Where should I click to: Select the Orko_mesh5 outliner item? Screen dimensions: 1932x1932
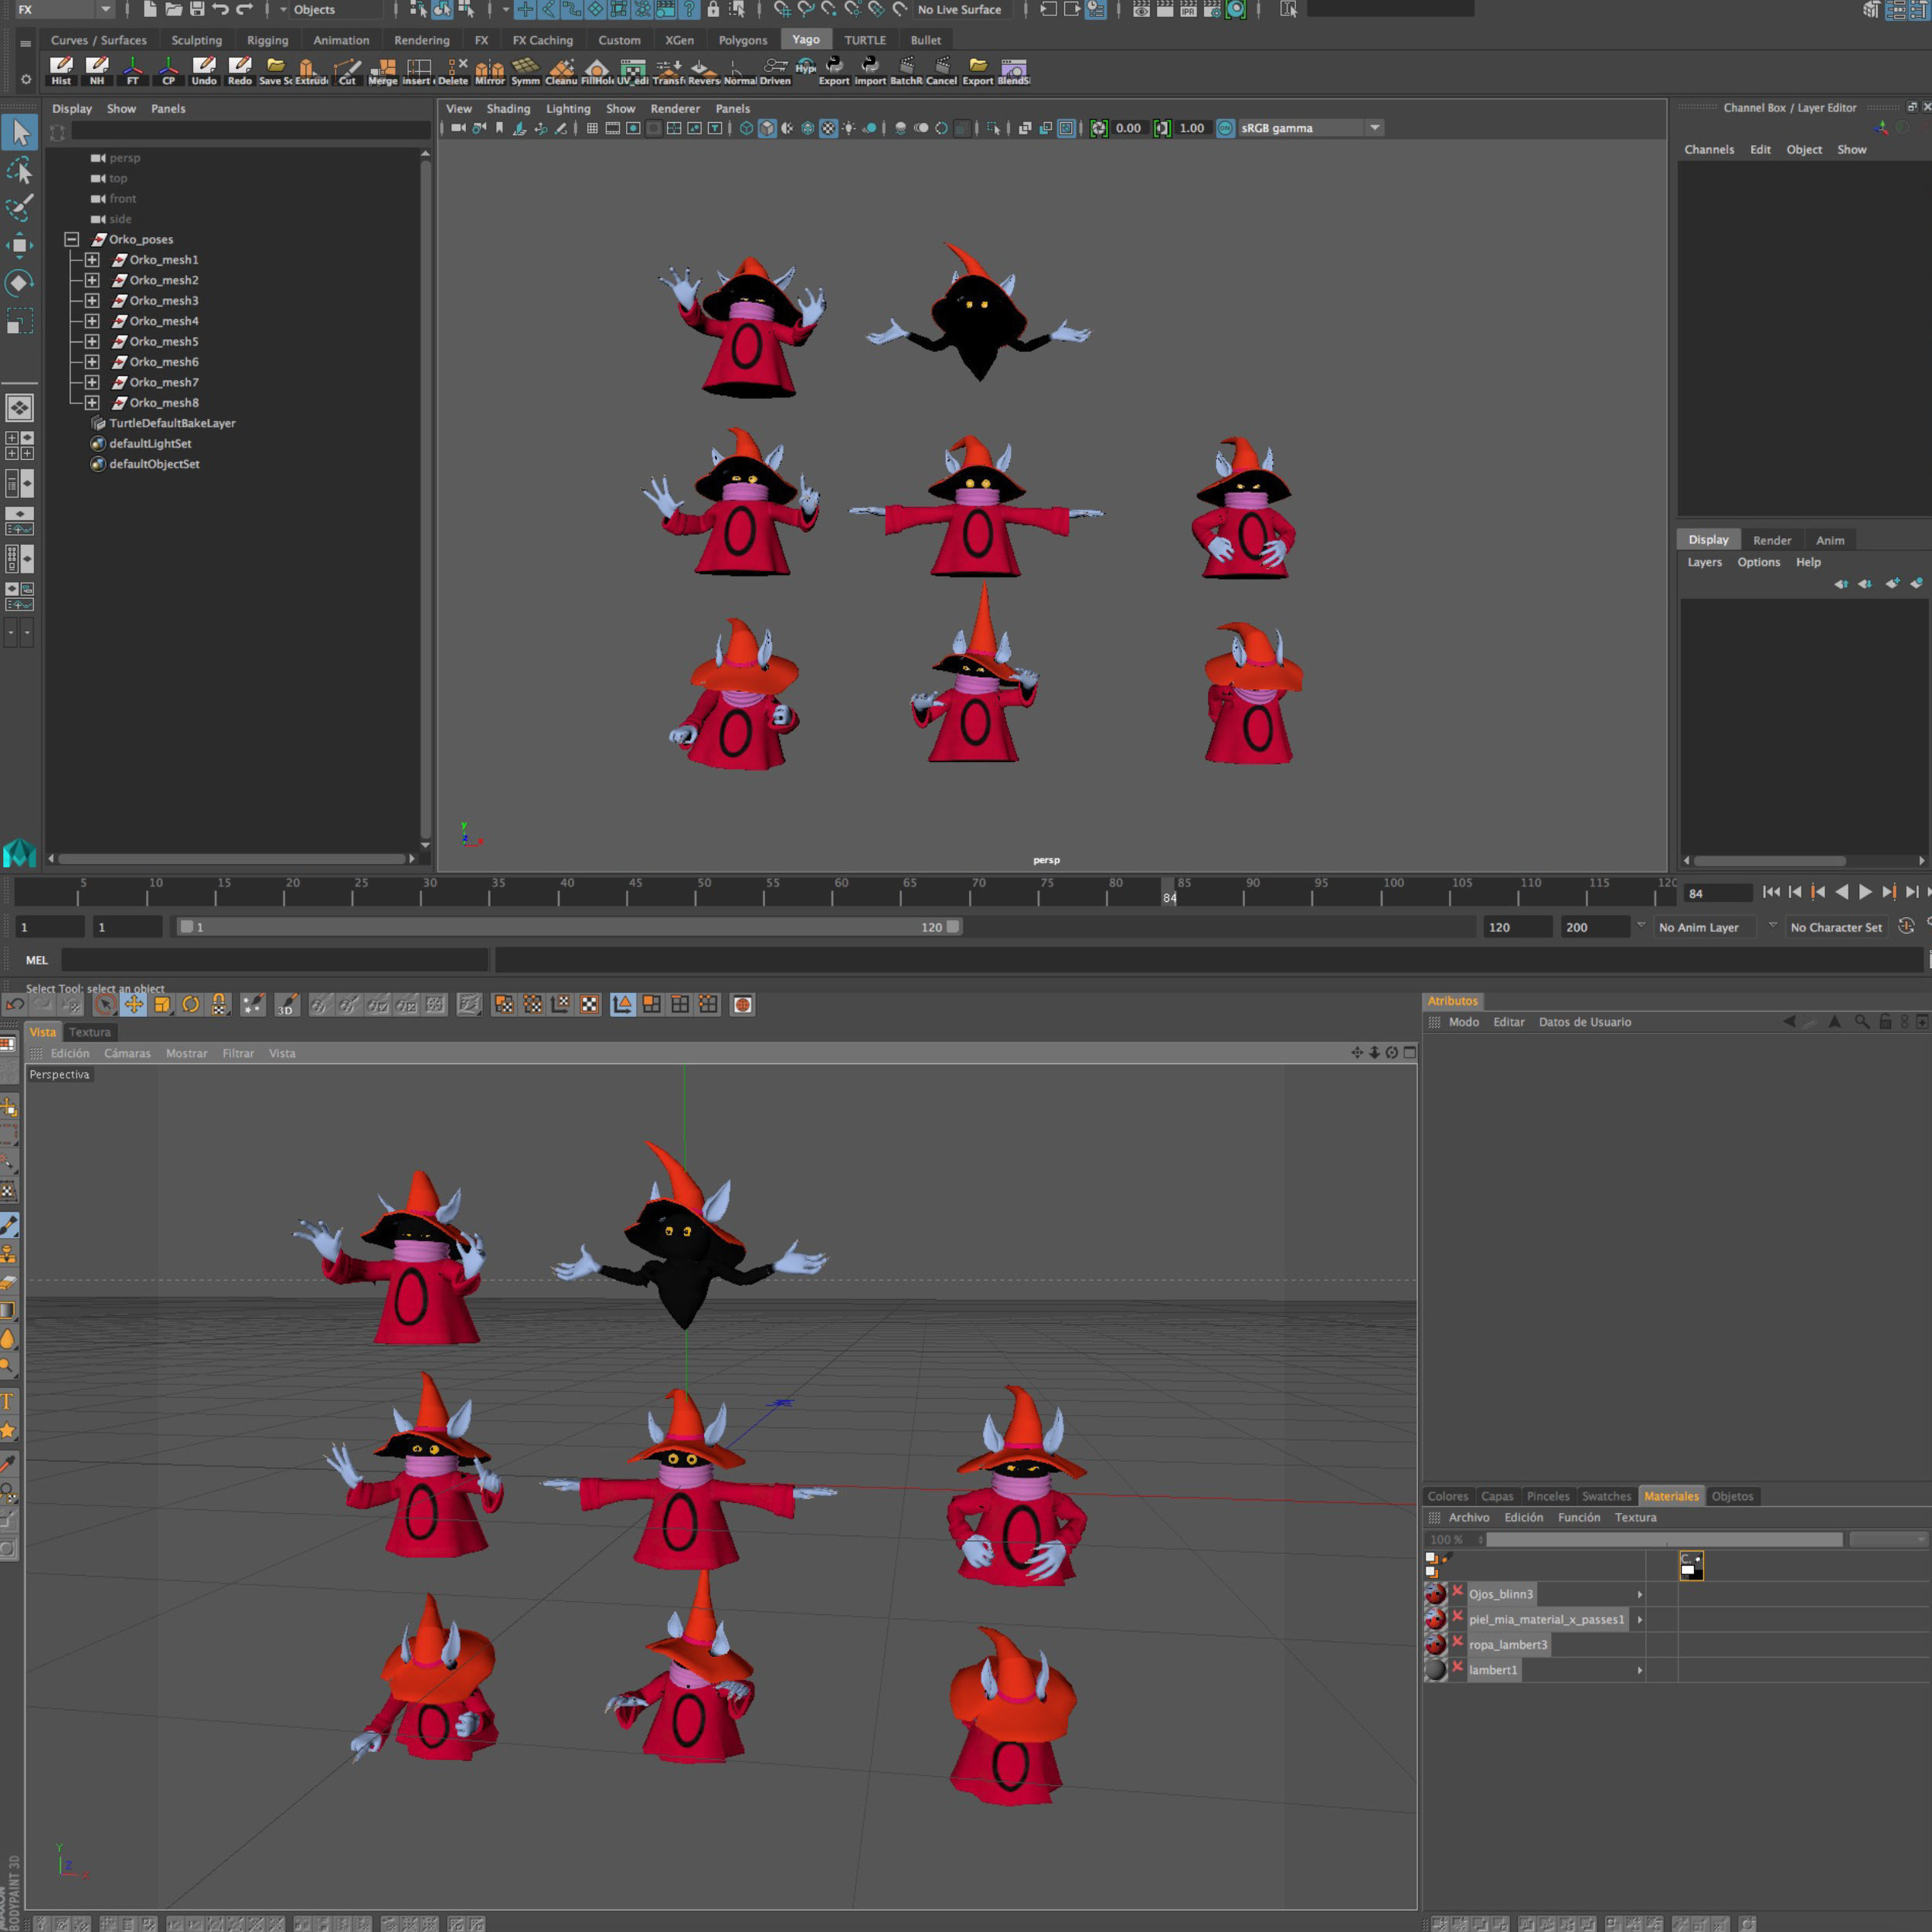pos(164,341)
